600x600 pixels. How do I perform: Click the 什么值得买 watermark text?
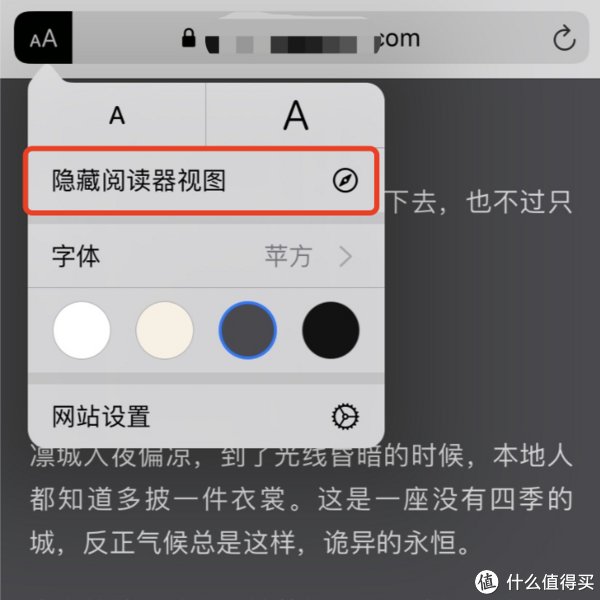pos(550,582)
